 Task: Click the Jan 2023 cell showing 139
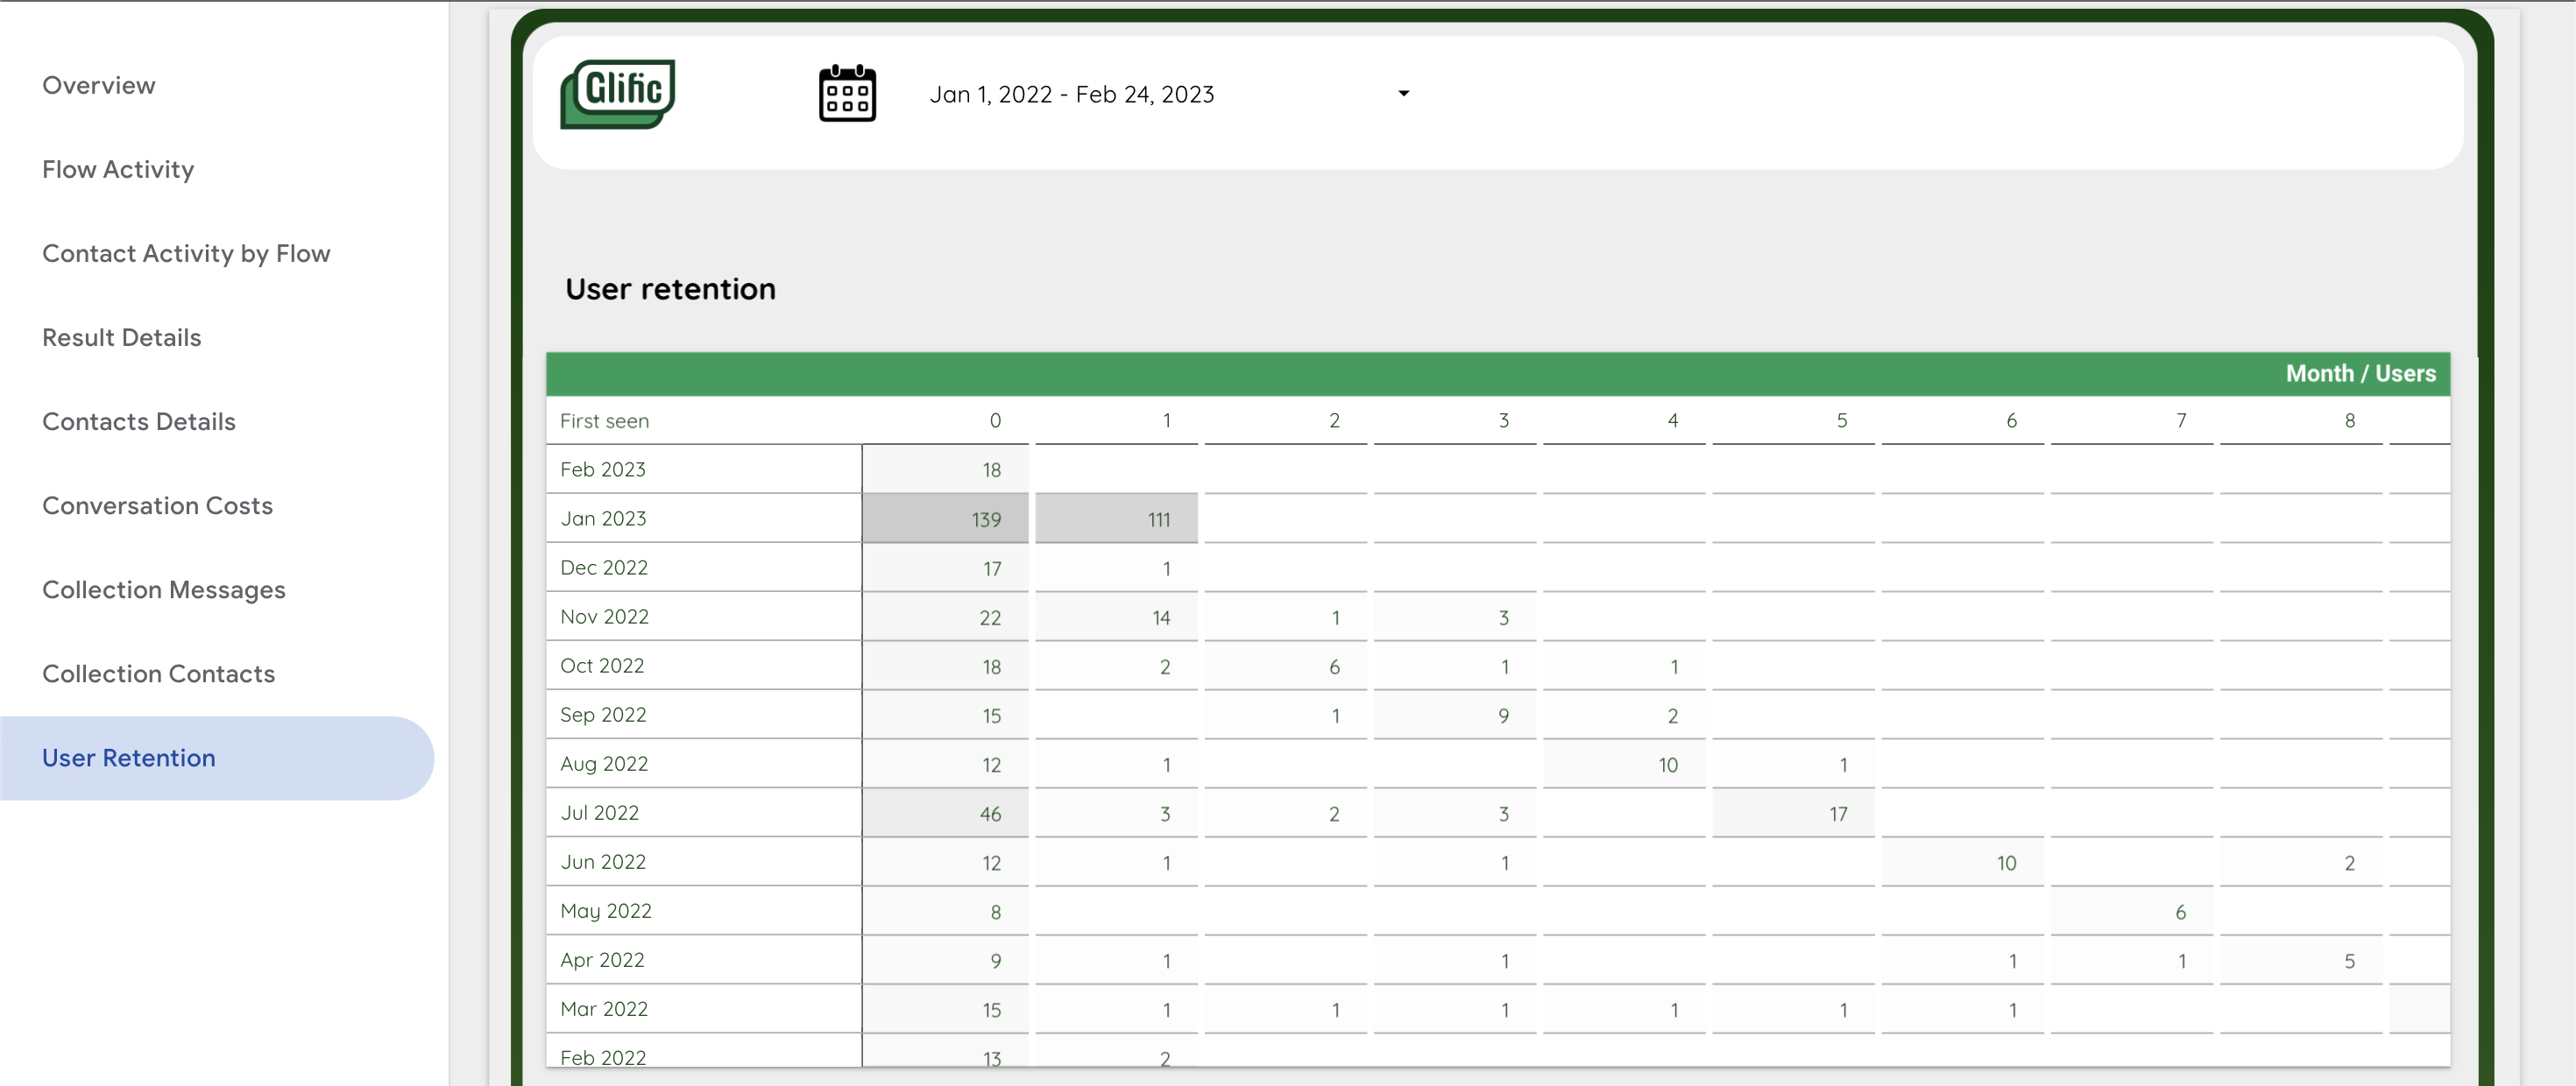pyautogui.click(x=945, y=519)
